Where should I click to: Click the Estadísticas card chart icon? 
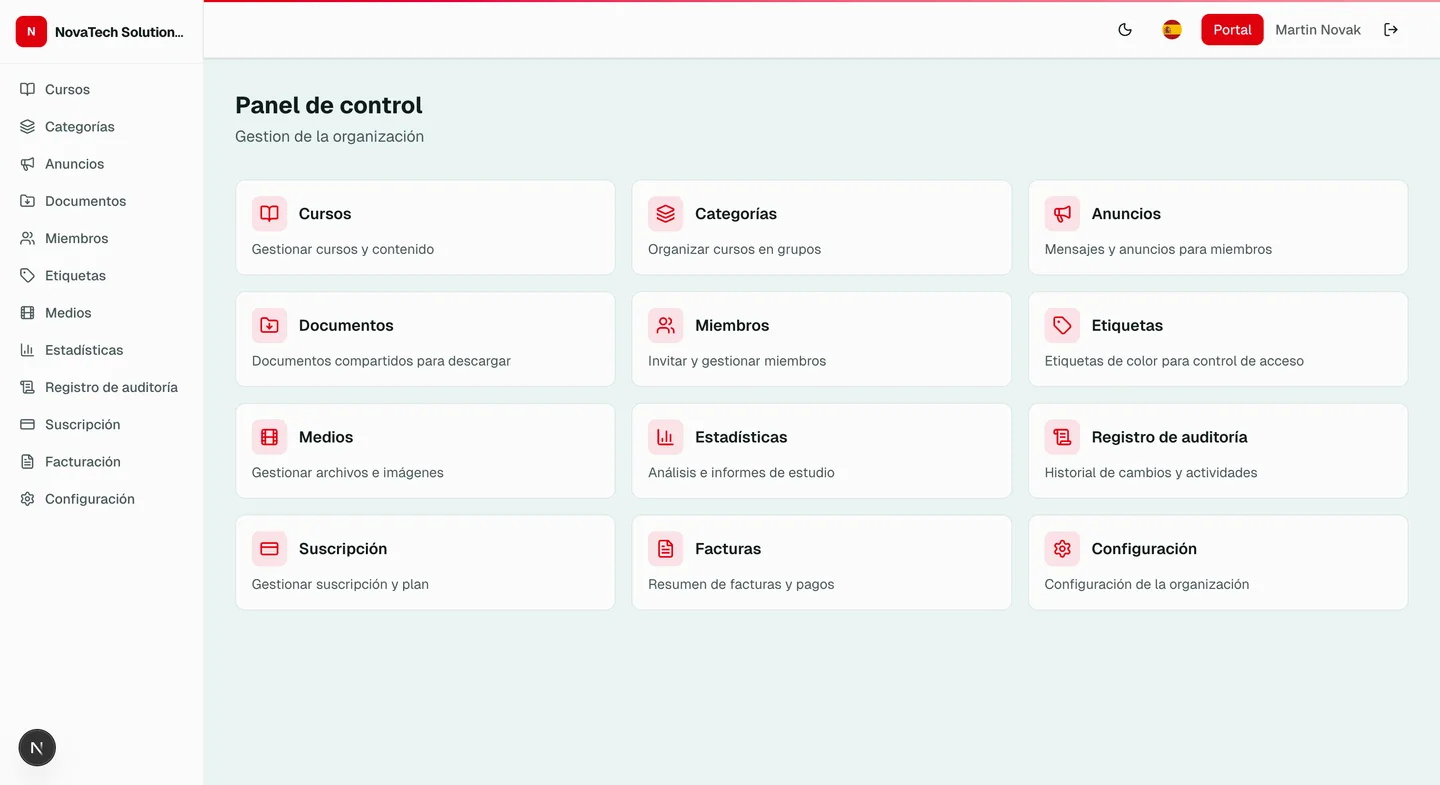(x=666, y=437)
